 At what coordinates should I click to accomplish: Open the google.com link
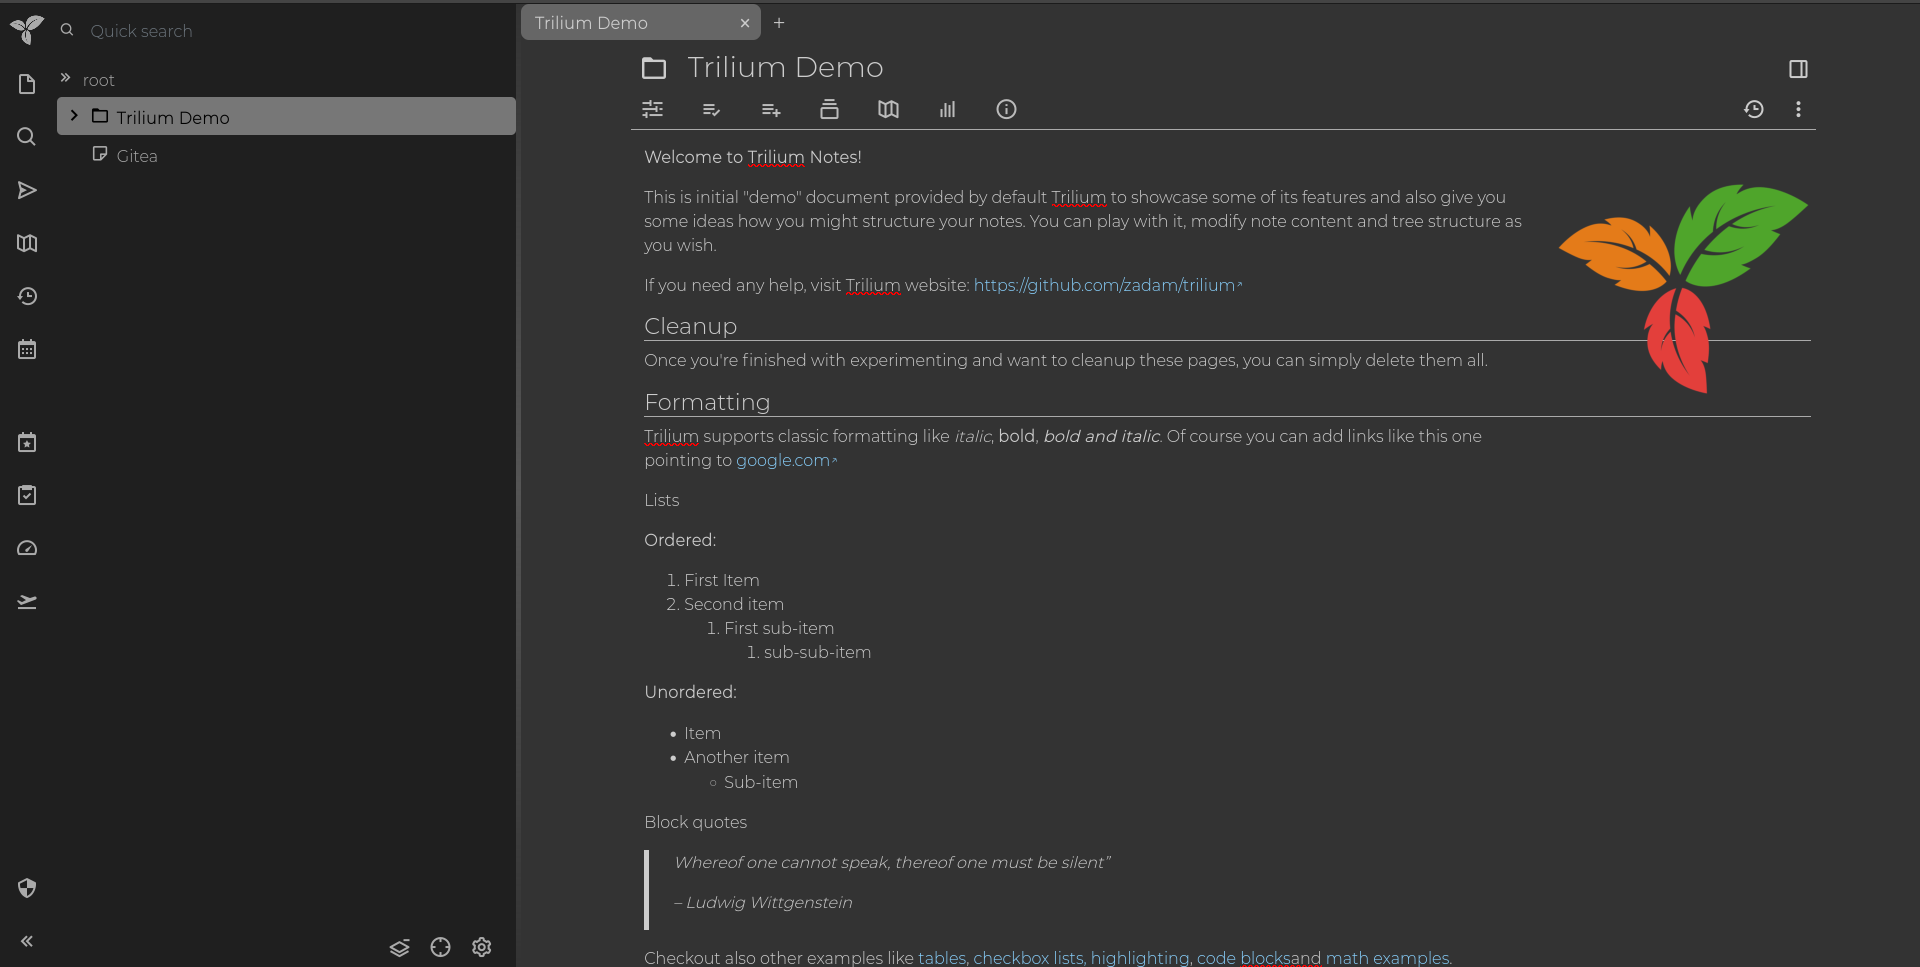click(x=786, y=460)
